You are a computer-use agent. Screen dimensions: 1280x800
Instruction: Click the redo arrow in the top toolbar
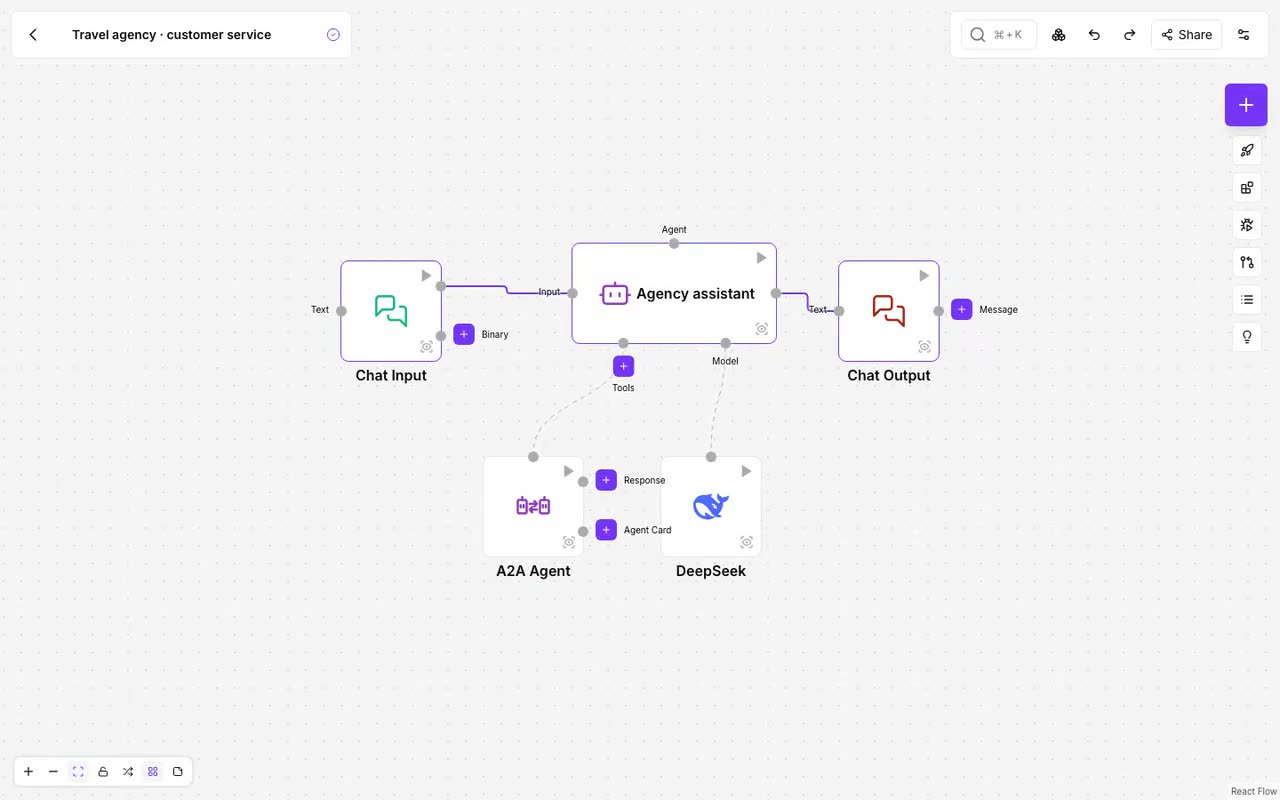(1129, 35)
